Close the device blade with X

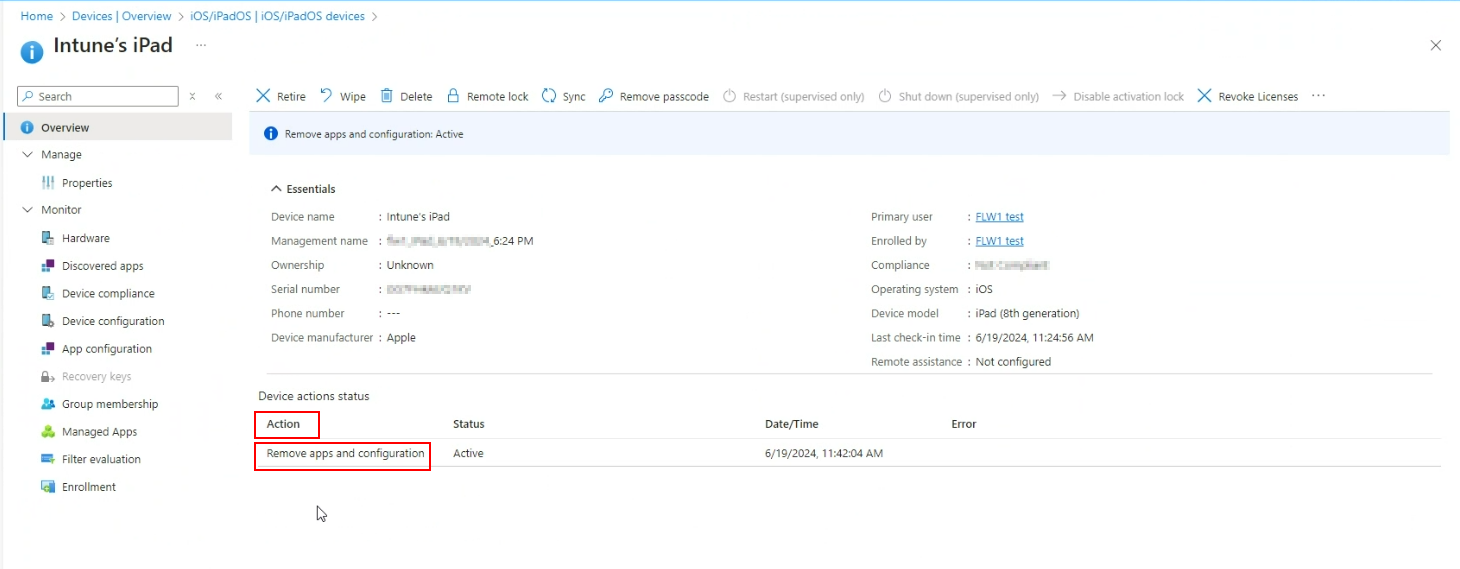pyautogui.click(x=1436, y=45)
